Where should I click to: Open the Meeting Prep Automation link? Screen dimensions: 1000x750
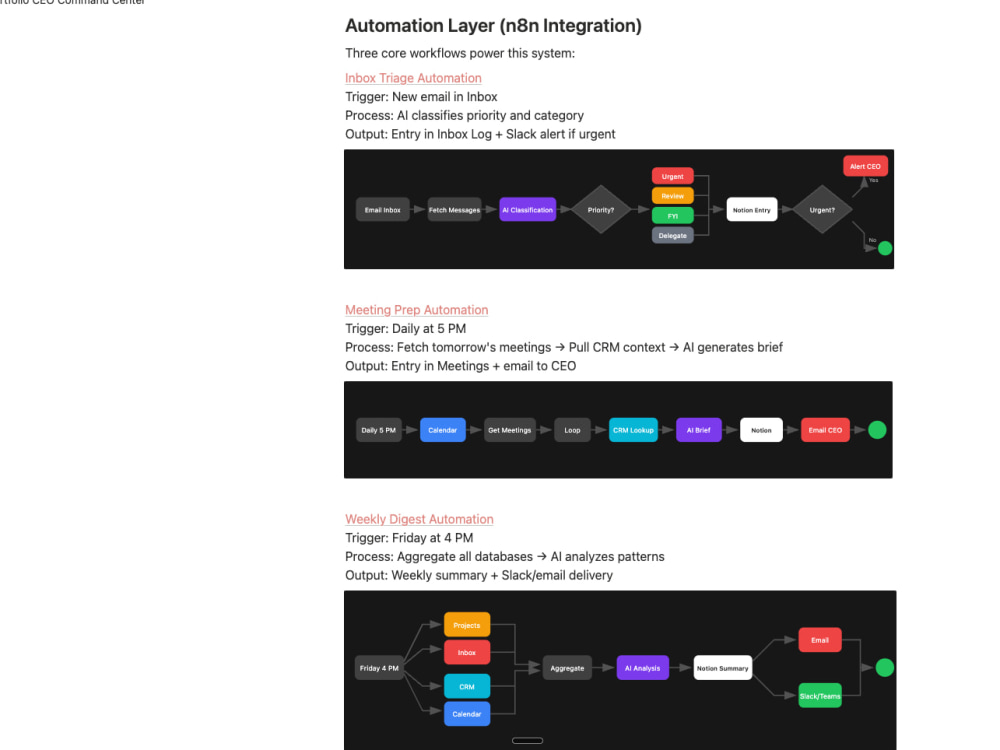[416, 310]
